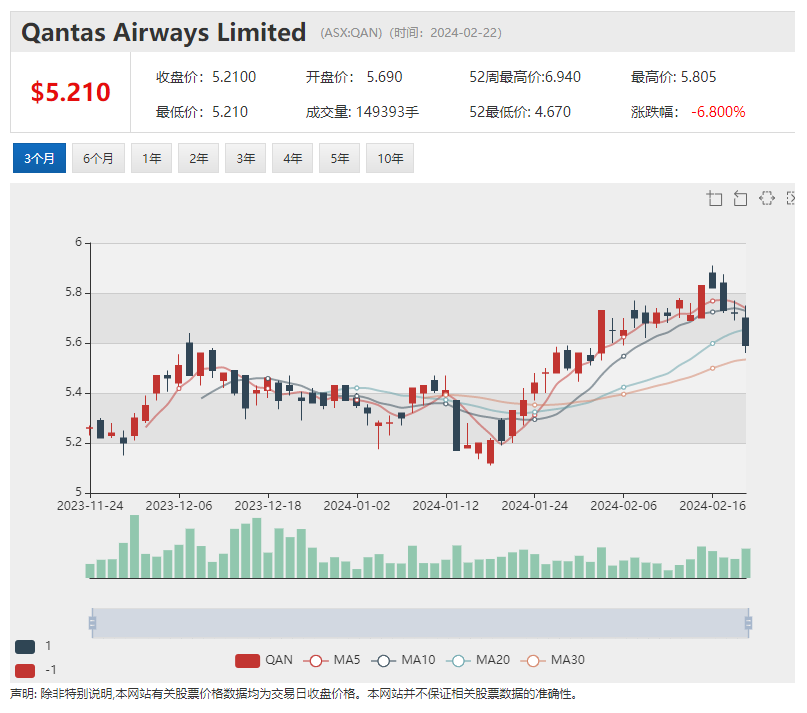Click the left handle of the range slider
This screenshot has width=807, height=713.
coord(93,622)
